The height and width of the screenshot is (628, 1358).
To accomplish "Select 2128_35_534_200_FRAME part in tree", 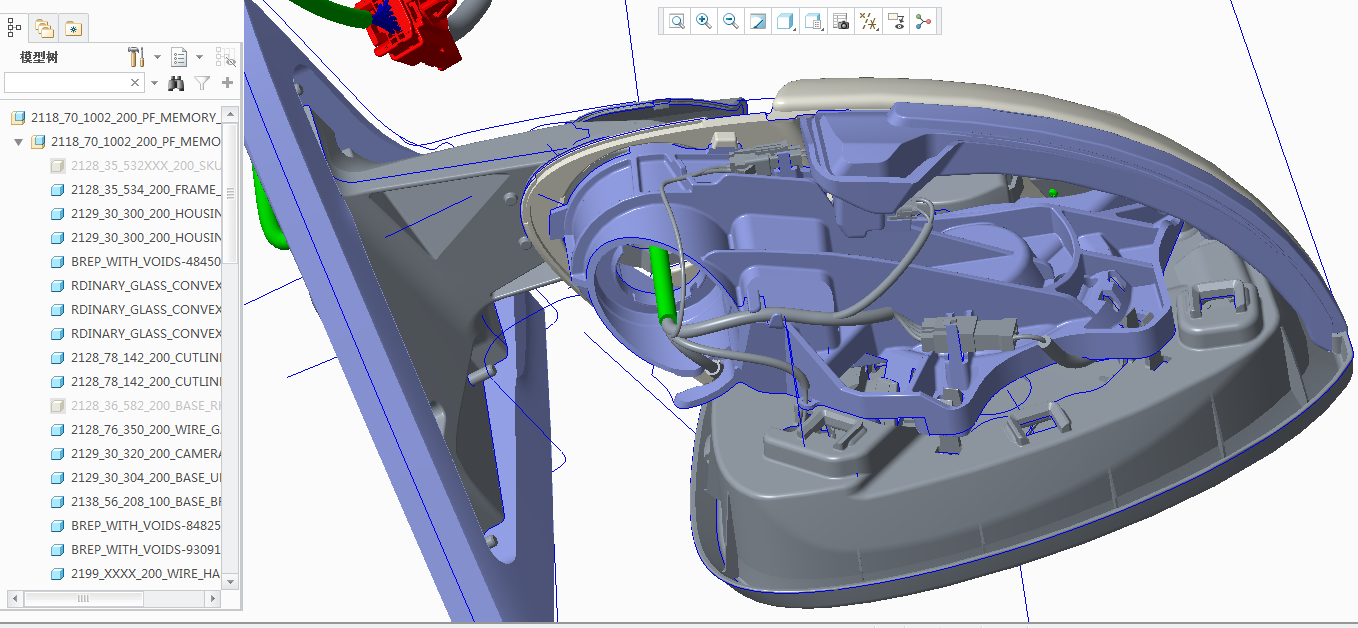I will point(136,190).
